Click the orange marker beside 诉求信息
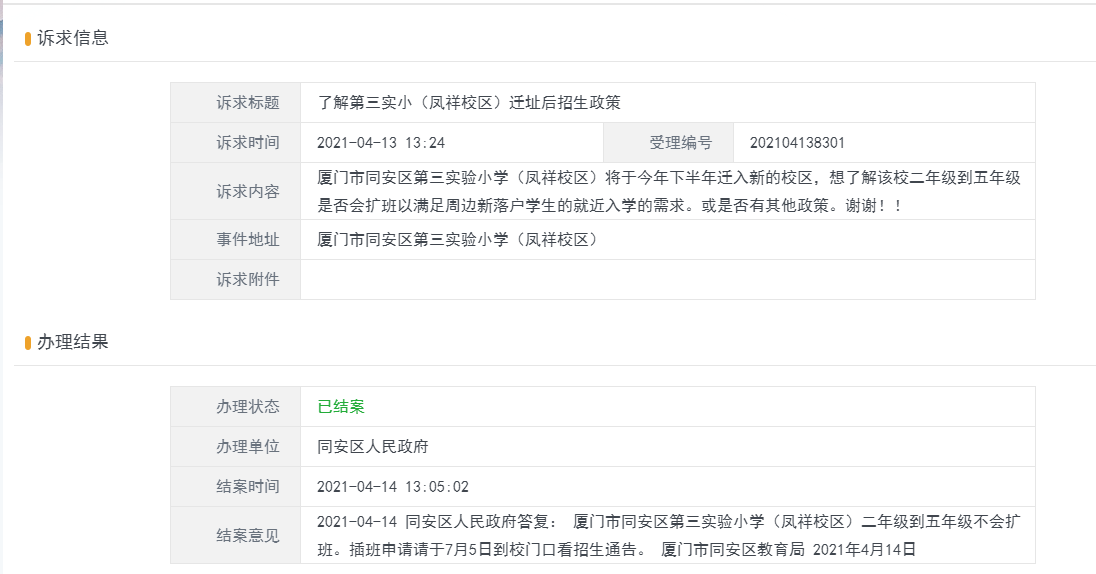Screen dimensions: 1096x574 coord(28,38)
